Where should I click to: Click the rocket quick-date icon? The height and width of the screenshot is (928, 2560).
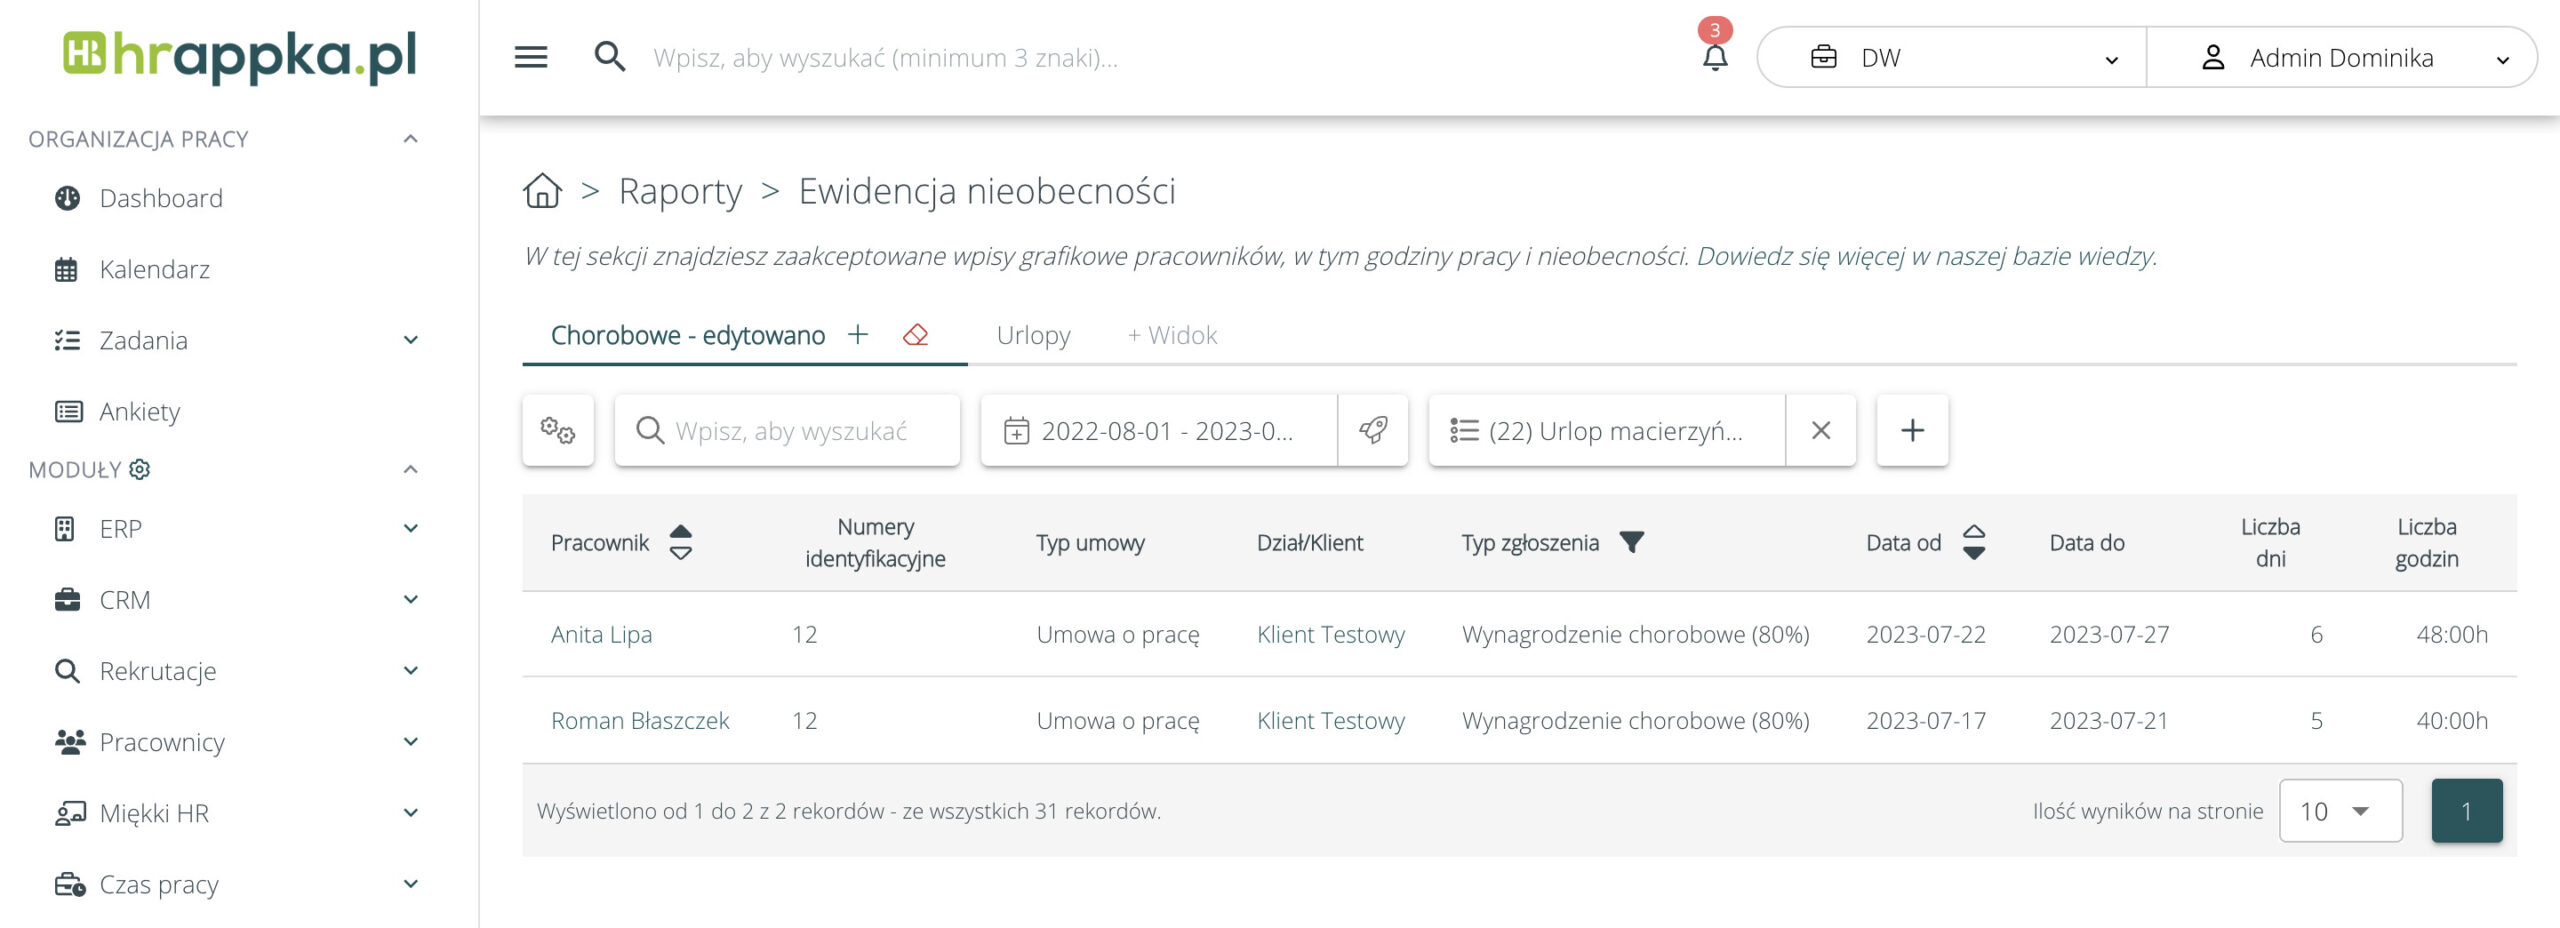coord(1373,430)
